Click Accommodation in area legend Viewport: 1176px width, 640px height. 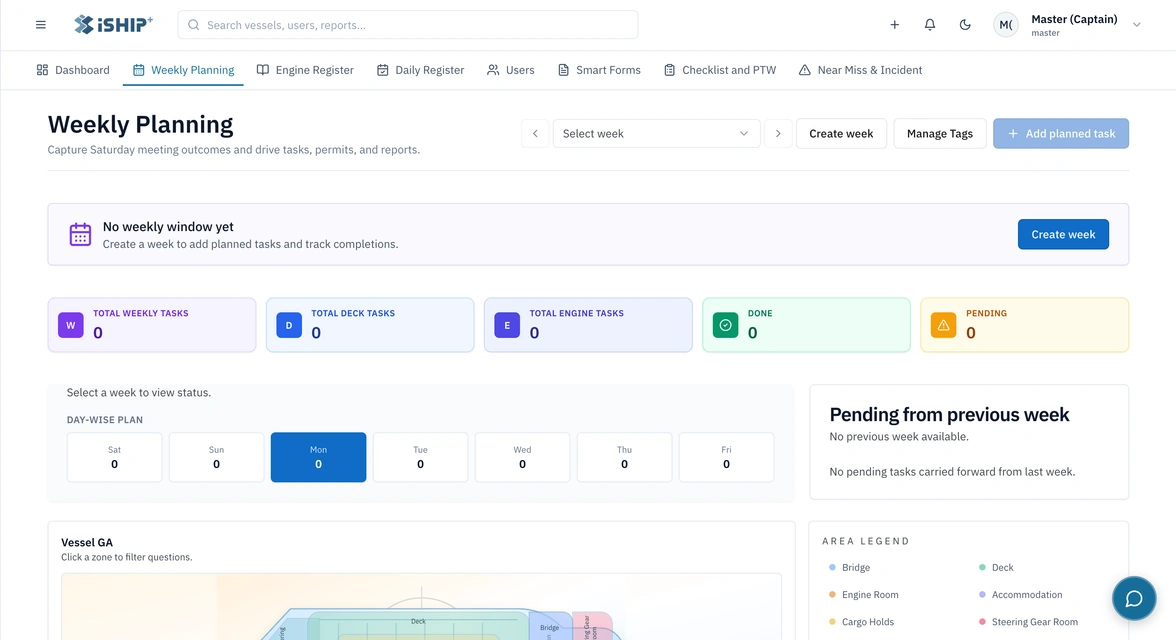(x=1020, y=594)
